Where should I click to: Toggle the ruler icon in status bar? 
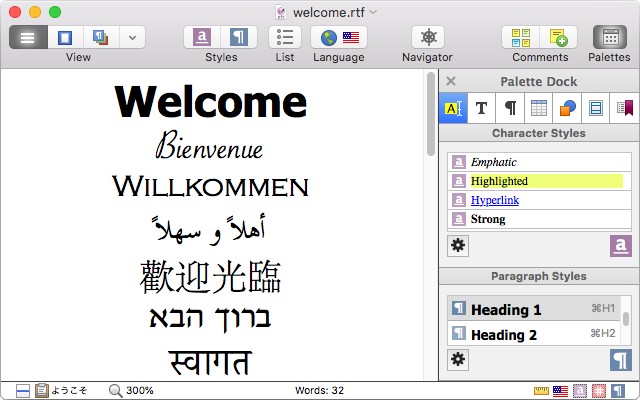pos(541,391)
